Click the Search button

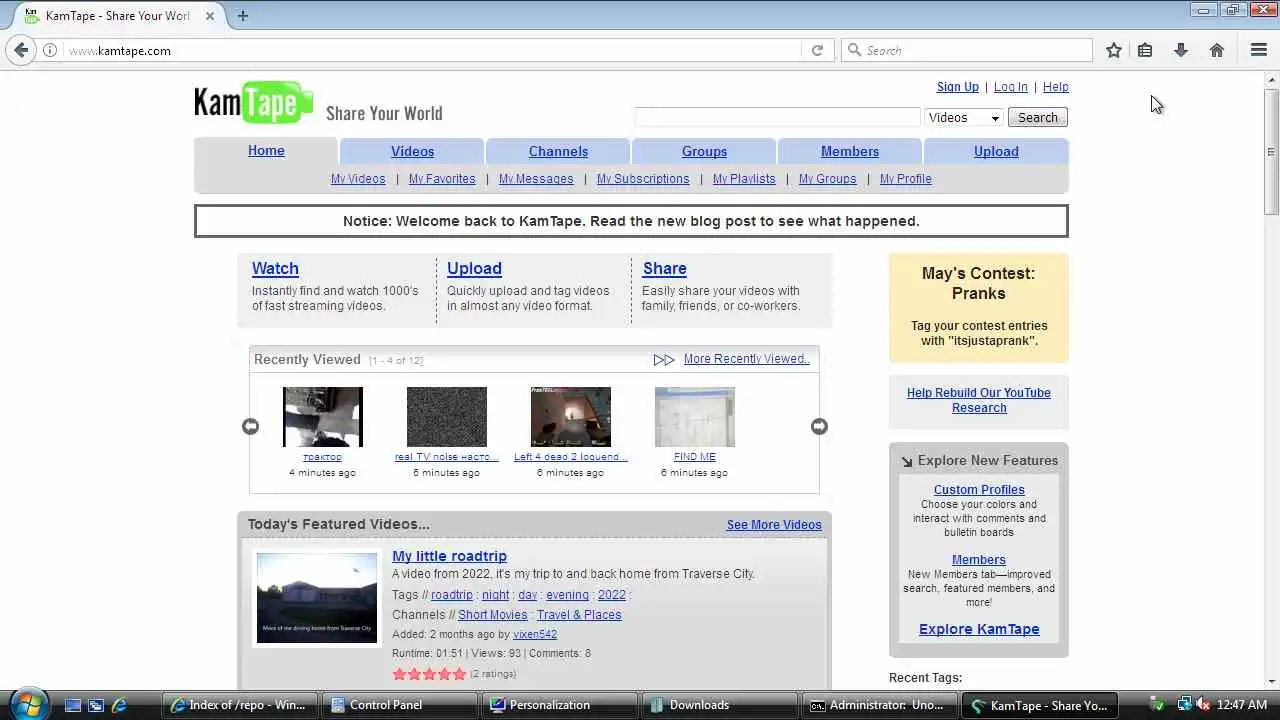point(1038,117)
